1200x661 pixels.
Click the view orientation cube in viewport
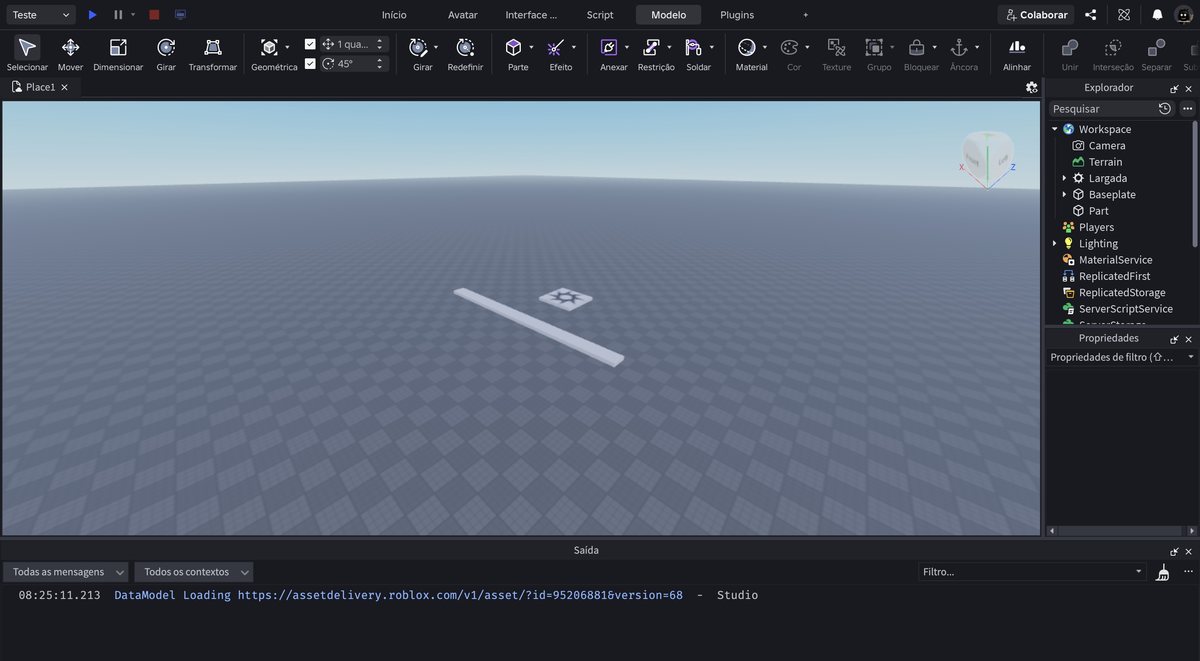(987, 157)
